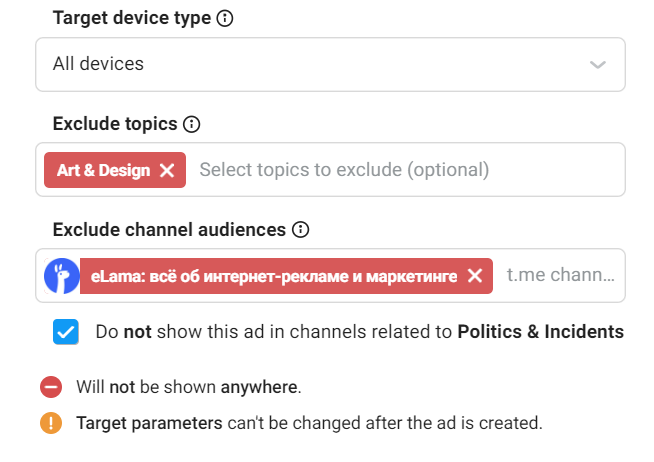This screenshot has width=654, height=462.
Task: Click the 'Target parameters can't be changed' notice
Action: [309, 423]
